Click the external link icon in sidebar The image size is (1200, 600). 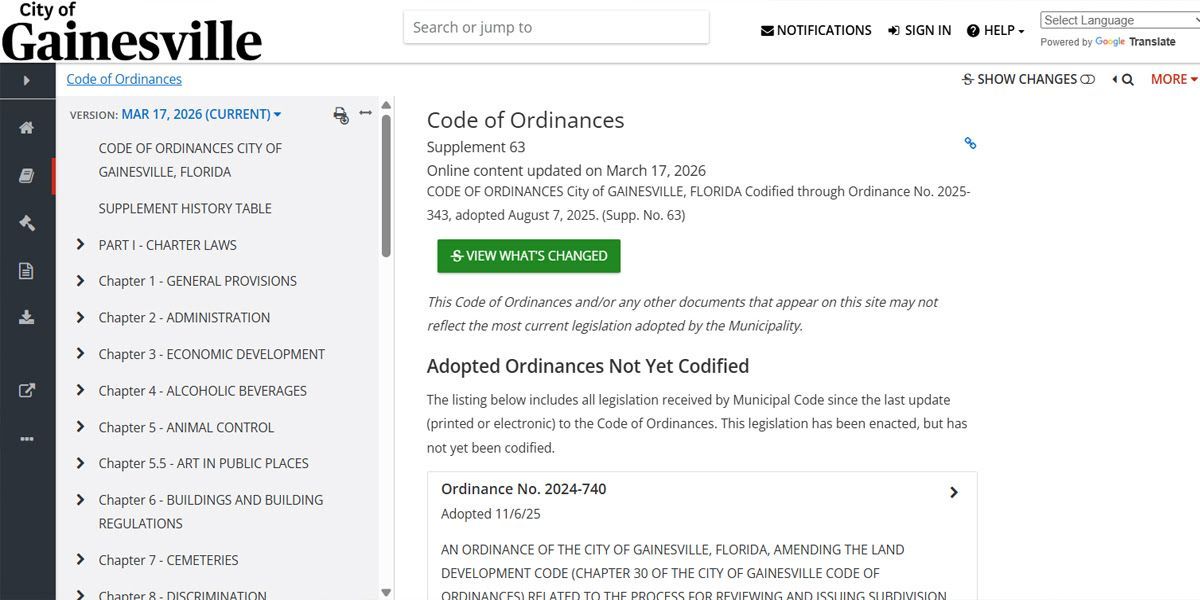27,391
